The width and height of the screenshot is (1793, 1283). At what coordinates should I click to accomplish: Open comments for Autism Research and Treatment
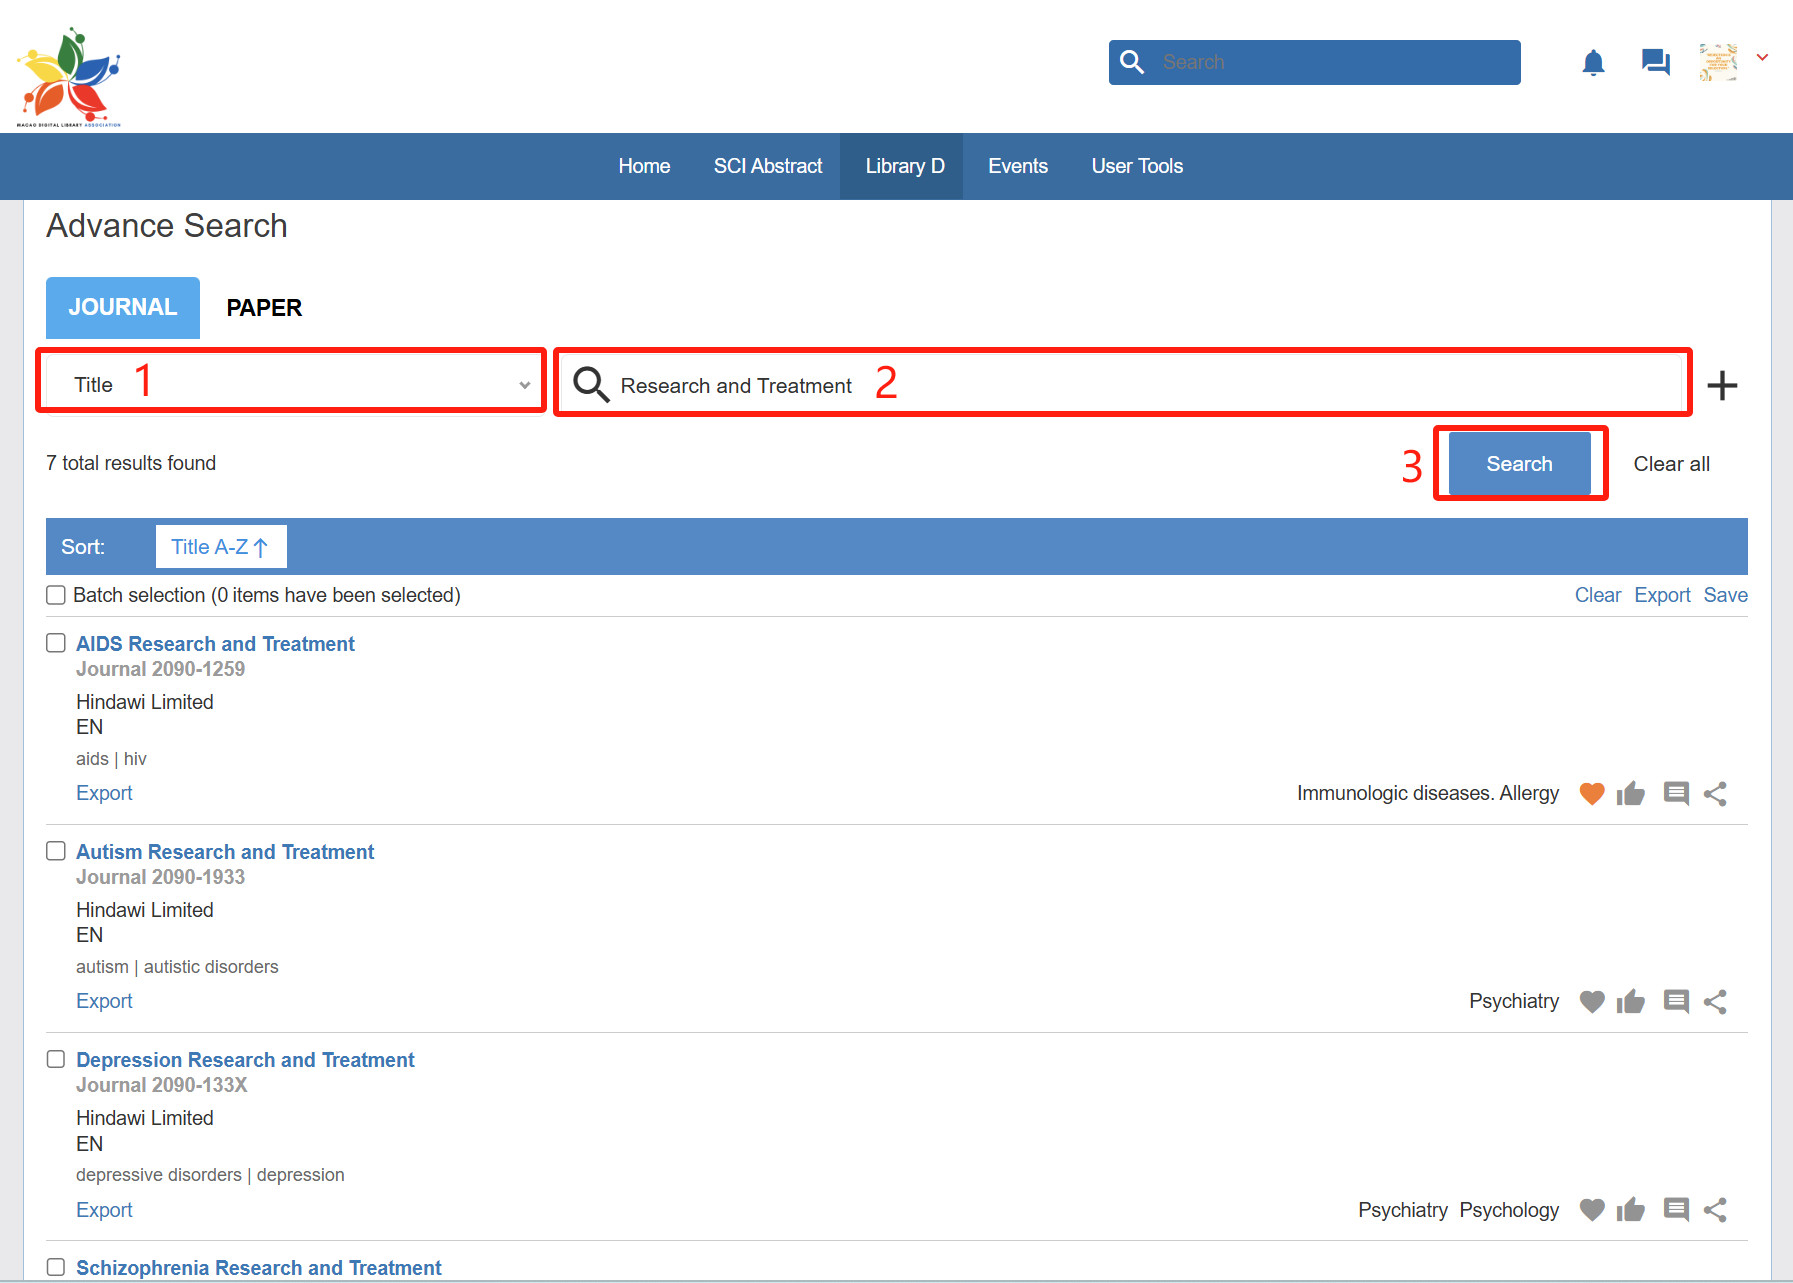pyautogui.click(x=1676, y=1002)
